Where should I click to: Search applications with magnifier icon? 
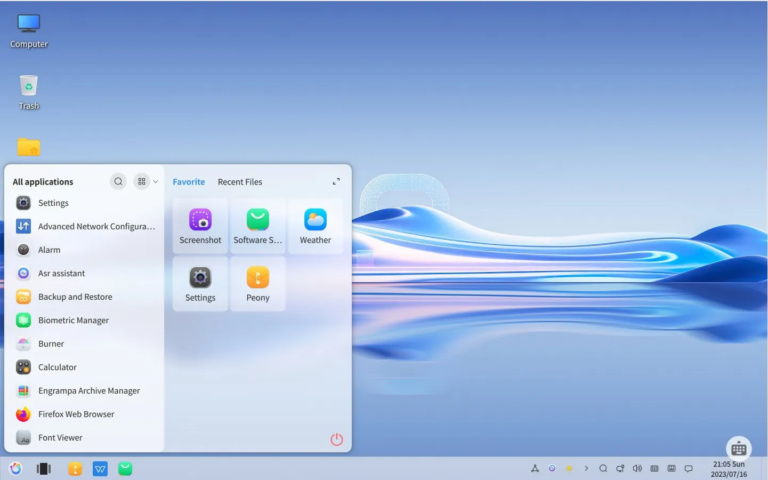point(118,182)
